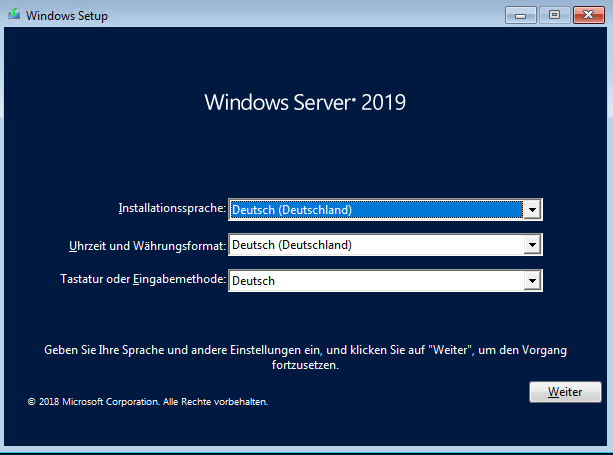Click the Uhrzeit und Währungsformat label
Image resolution: width=613 pixels, height=455 pixels.
tap(147, 246)
